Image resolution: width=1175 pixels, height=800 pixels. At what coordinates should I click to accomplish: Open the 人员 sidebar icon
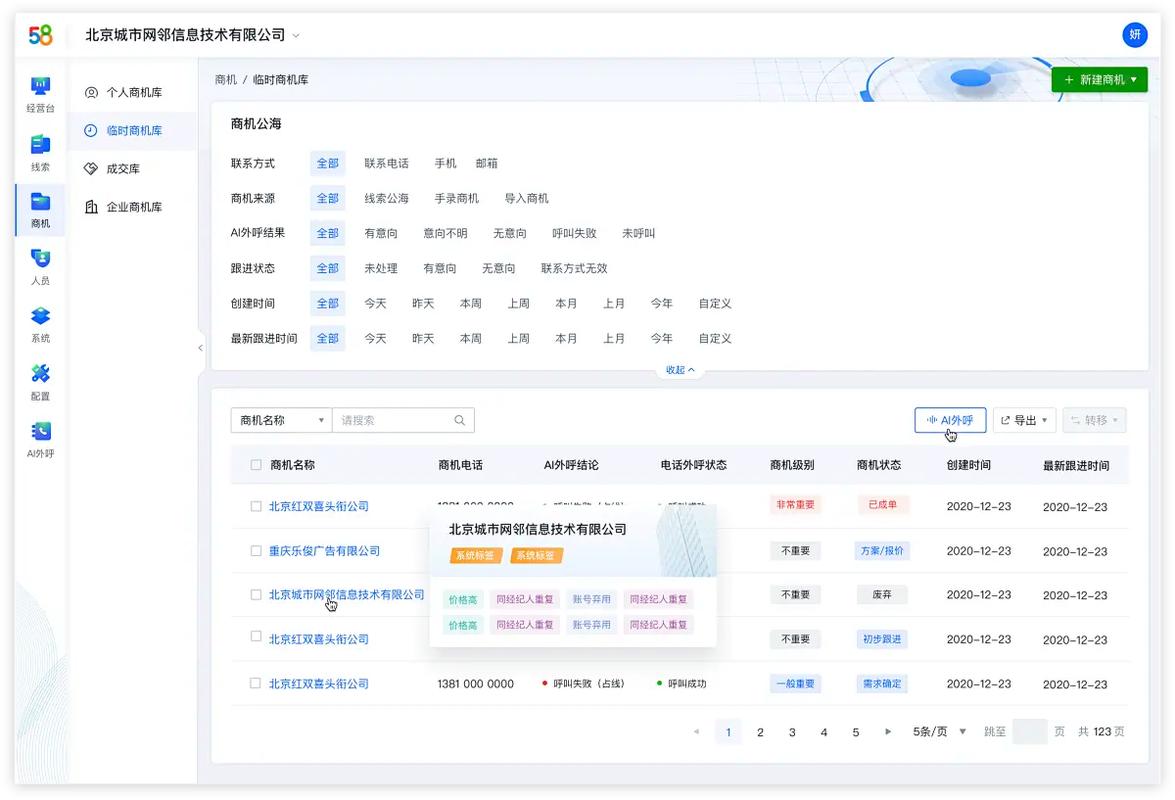(40, 258)
